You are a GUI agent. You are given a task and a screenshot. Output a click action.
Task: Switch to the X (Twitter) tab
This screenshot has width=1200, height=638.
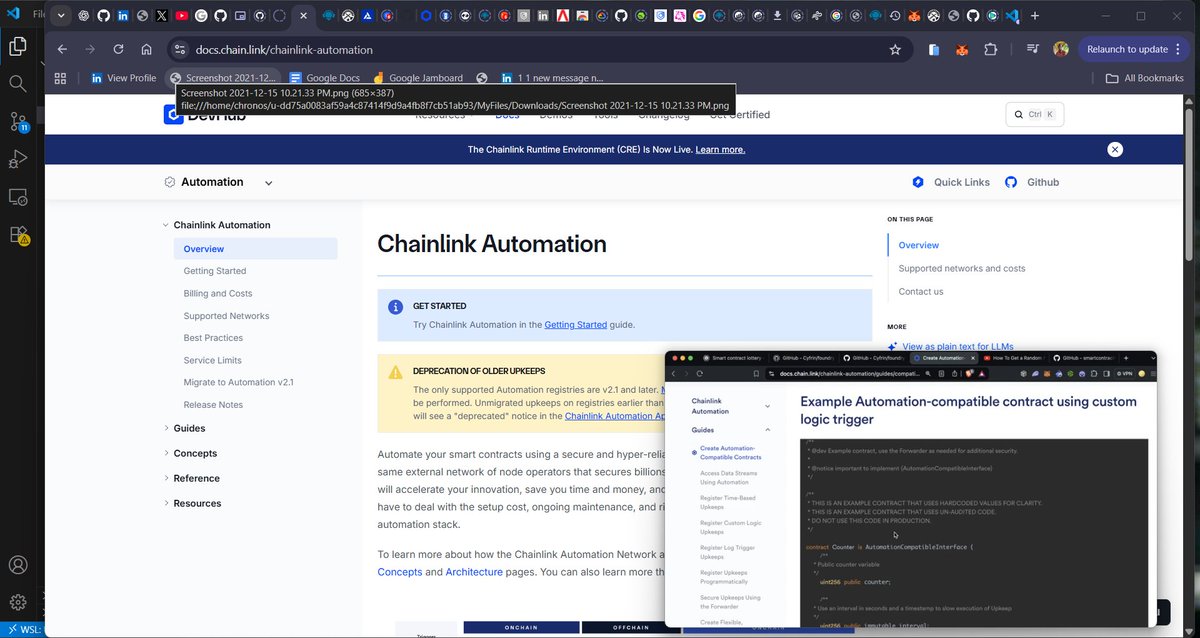click(x=161, y=16)
